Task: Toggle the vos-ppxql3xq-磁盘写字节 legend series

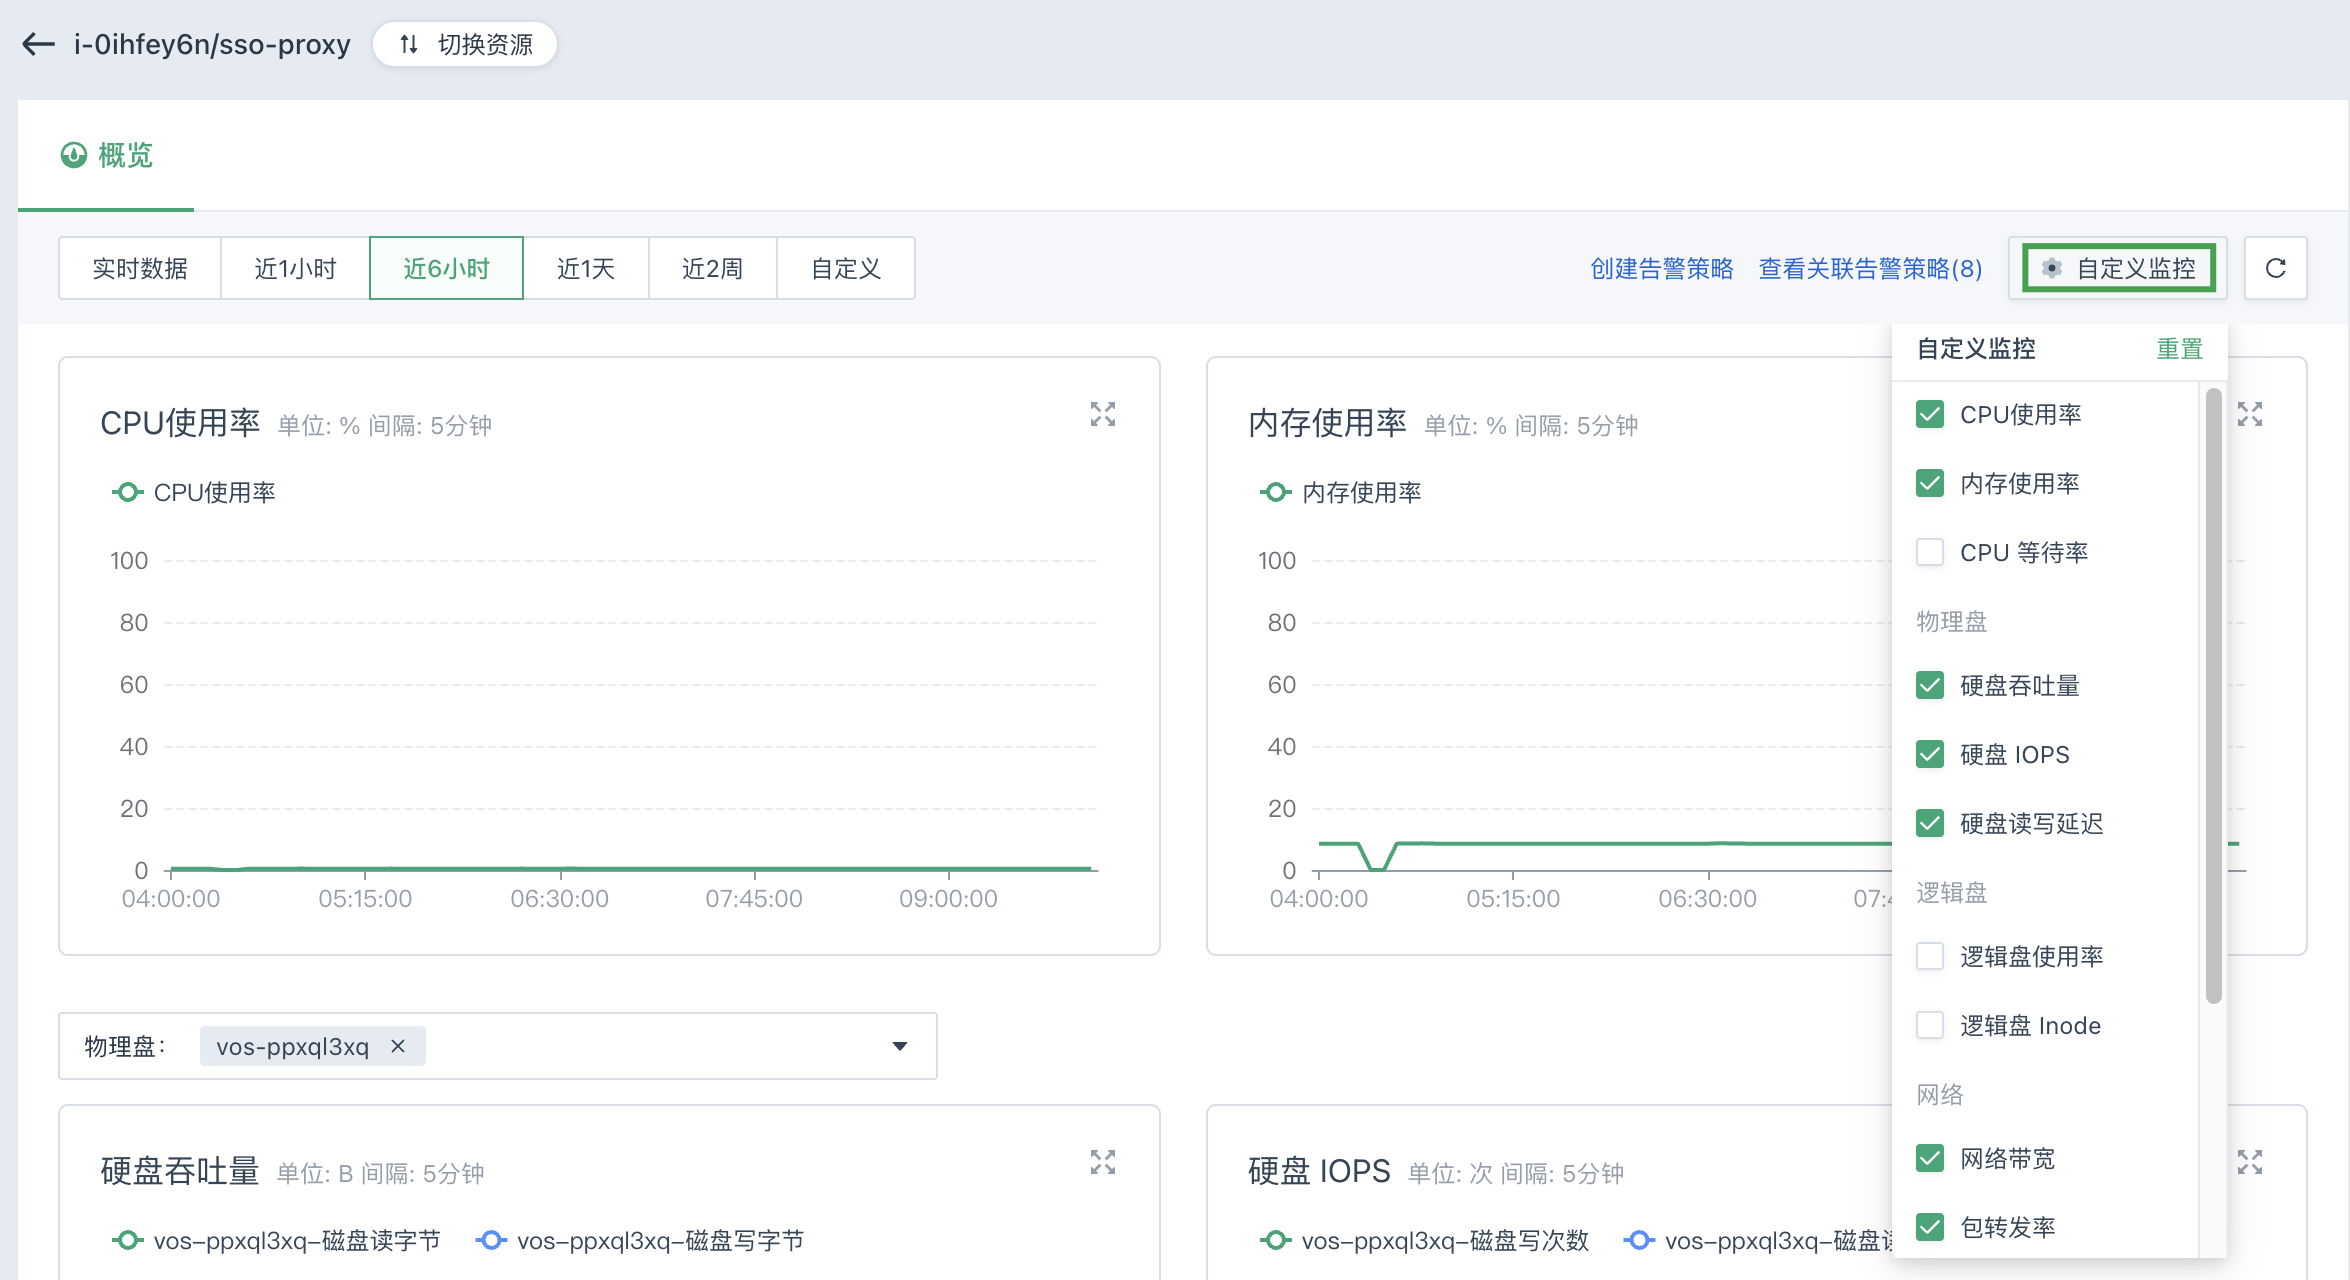Action: click(x=640, y=1240)
